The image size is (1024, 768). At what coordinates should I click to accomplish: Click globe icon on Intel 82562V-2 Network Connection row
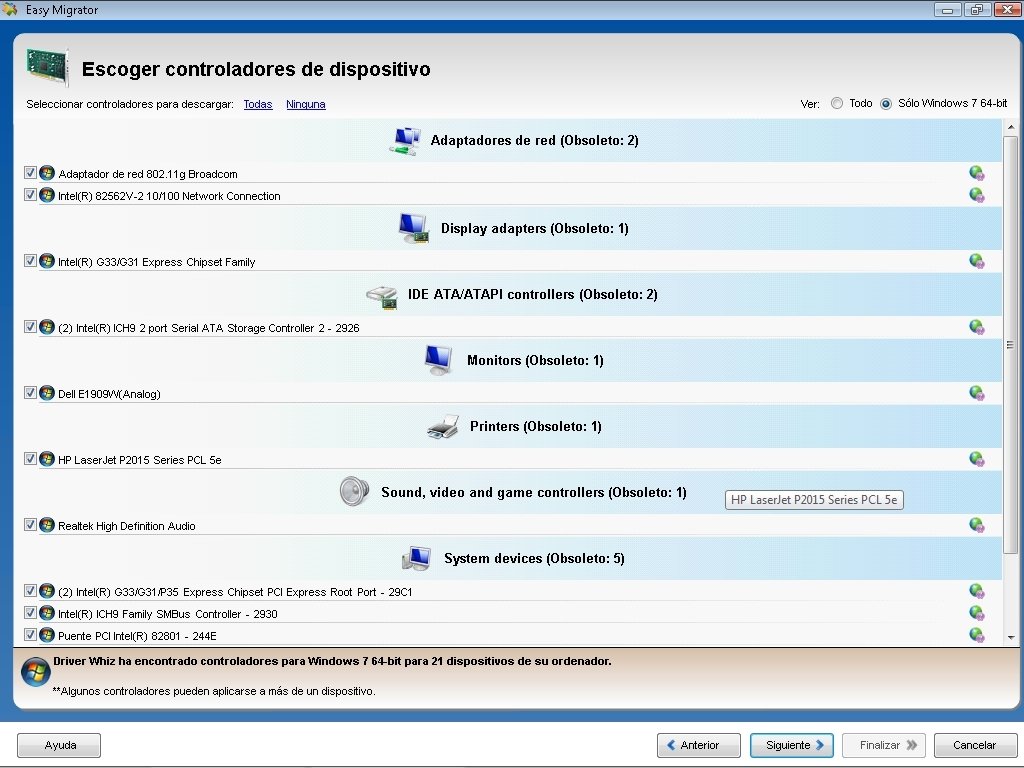pyautogui.click(x=977, y=195)
